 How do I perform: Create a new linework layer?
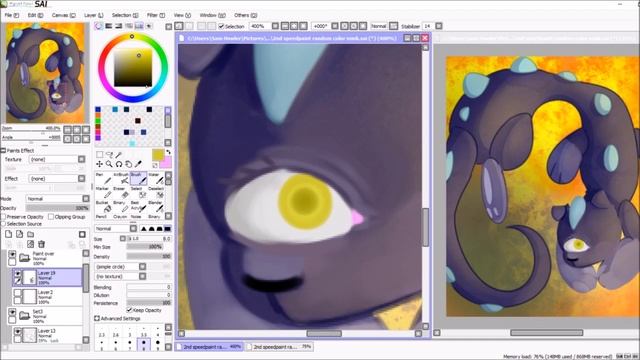click(20, 234)
